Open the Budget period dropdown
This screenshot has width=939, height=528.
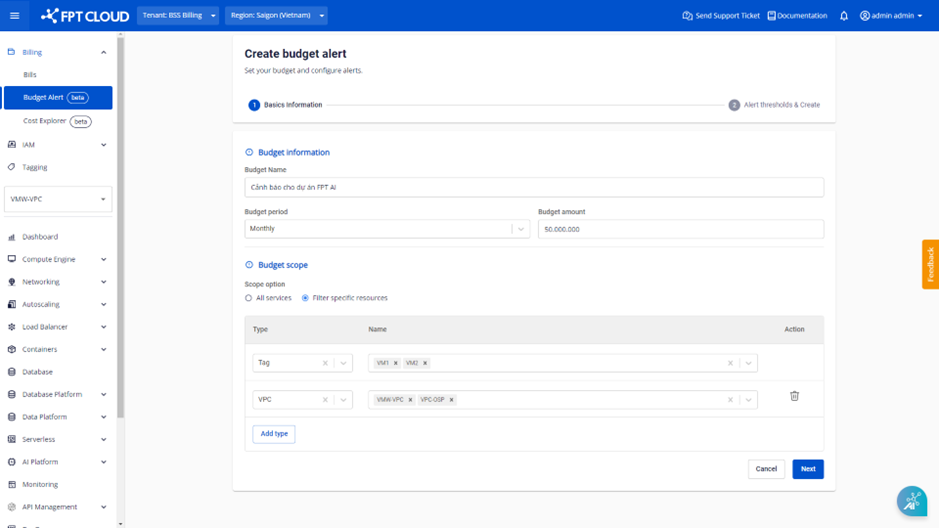click(x=387, y=229)
